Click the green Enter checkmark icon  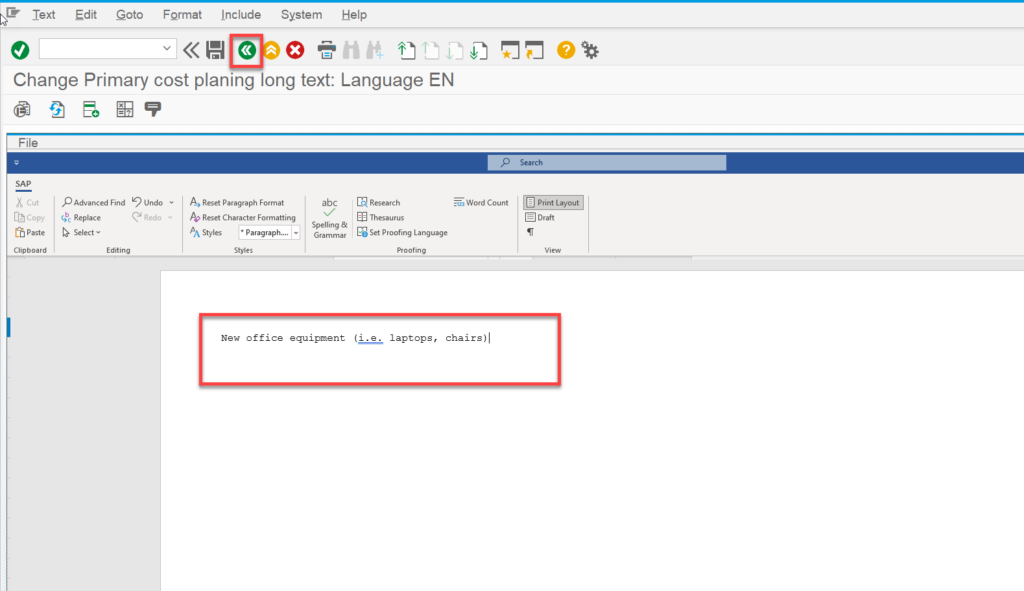[19, 49]
